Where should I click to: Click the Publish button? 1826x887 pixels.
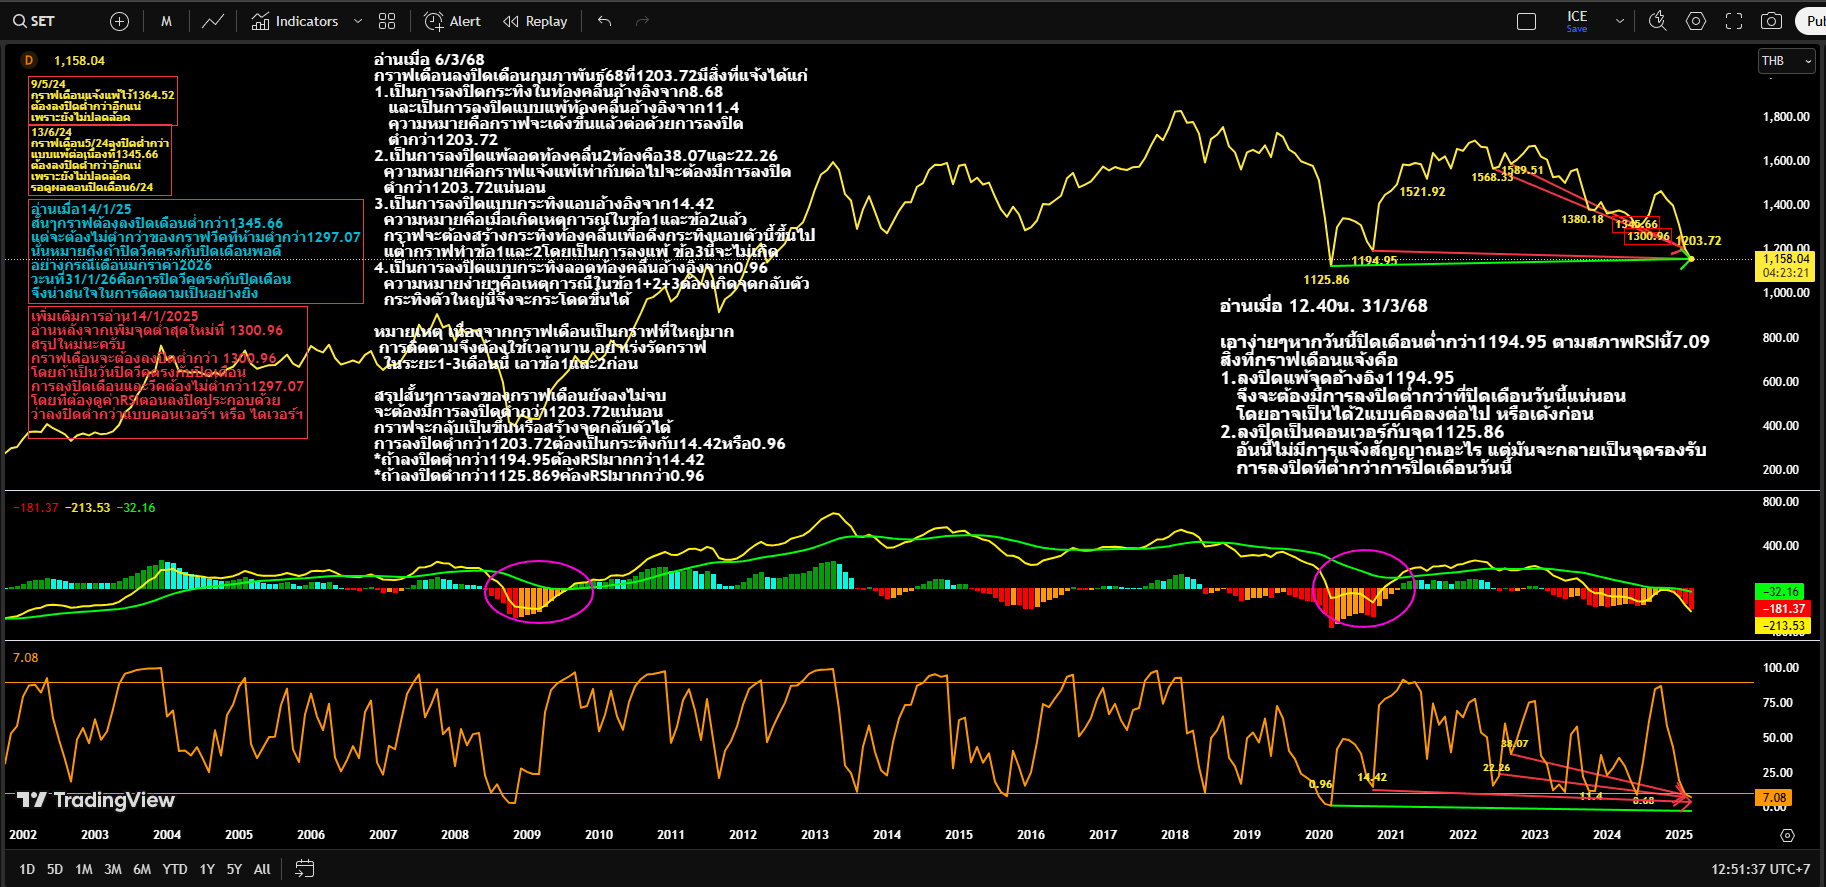[x=1812, y=21]
